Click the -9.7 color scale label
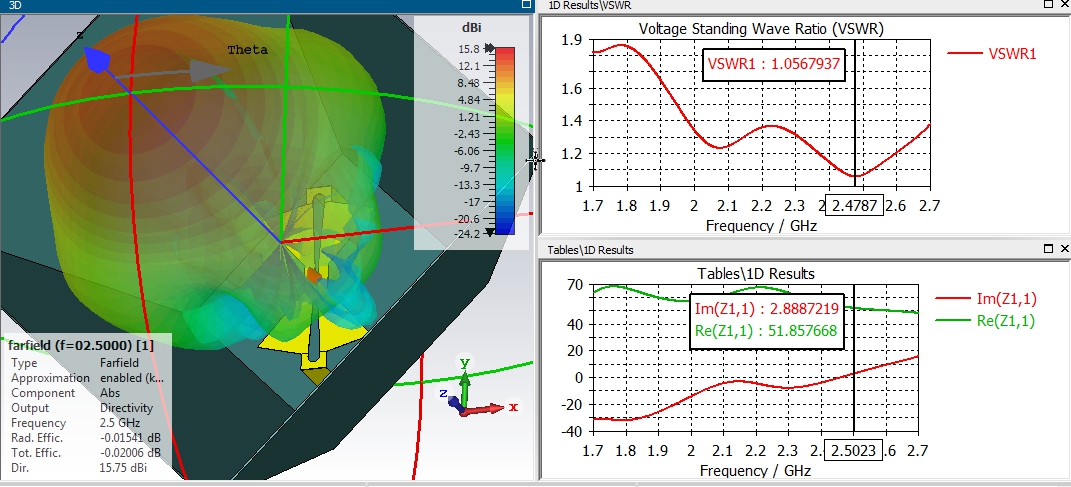 (469, 168)
